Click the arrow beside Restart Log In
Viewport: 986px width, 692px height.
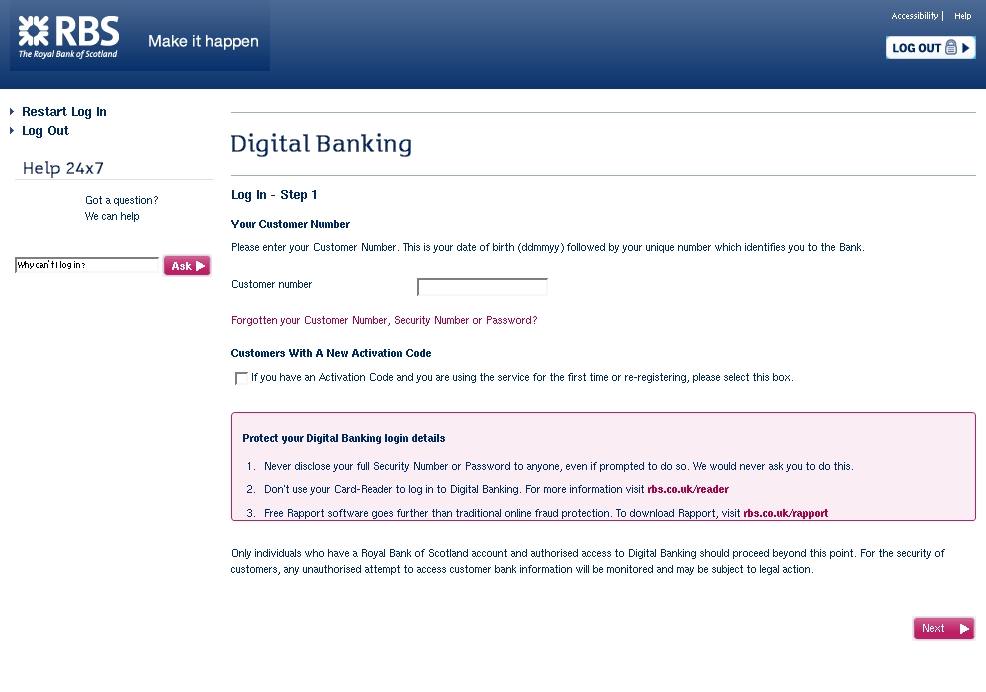pyautogui.click(x=12, y=111)
